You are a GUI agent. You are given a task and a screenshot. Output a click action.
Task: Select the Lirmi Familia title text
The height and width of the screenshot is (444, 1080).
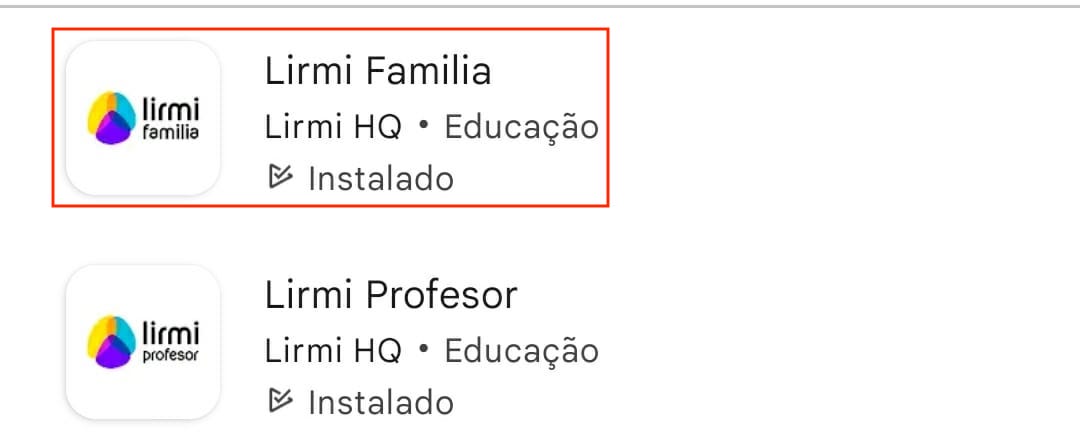pos(378,71)
